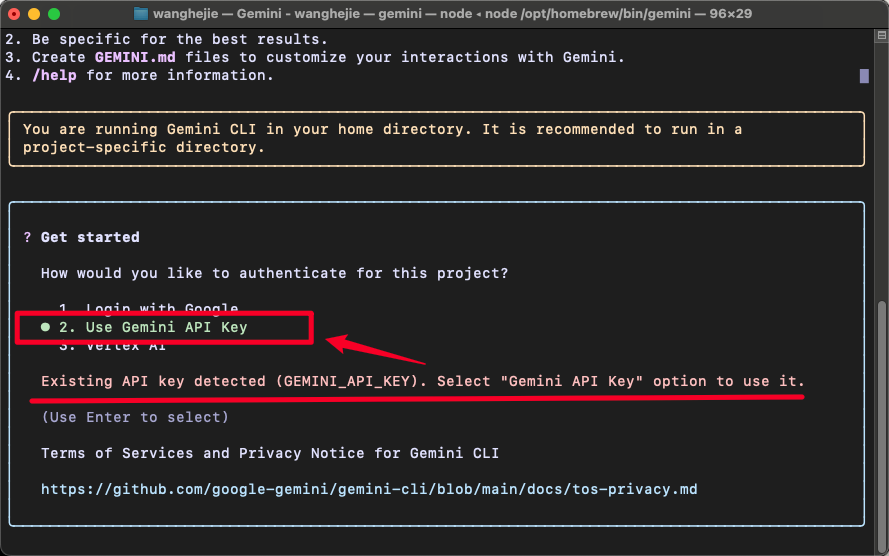Maximize the window with the green title bar button
Image resolution: width=889 pixels, height=556 pixels.
coord(54,14)
